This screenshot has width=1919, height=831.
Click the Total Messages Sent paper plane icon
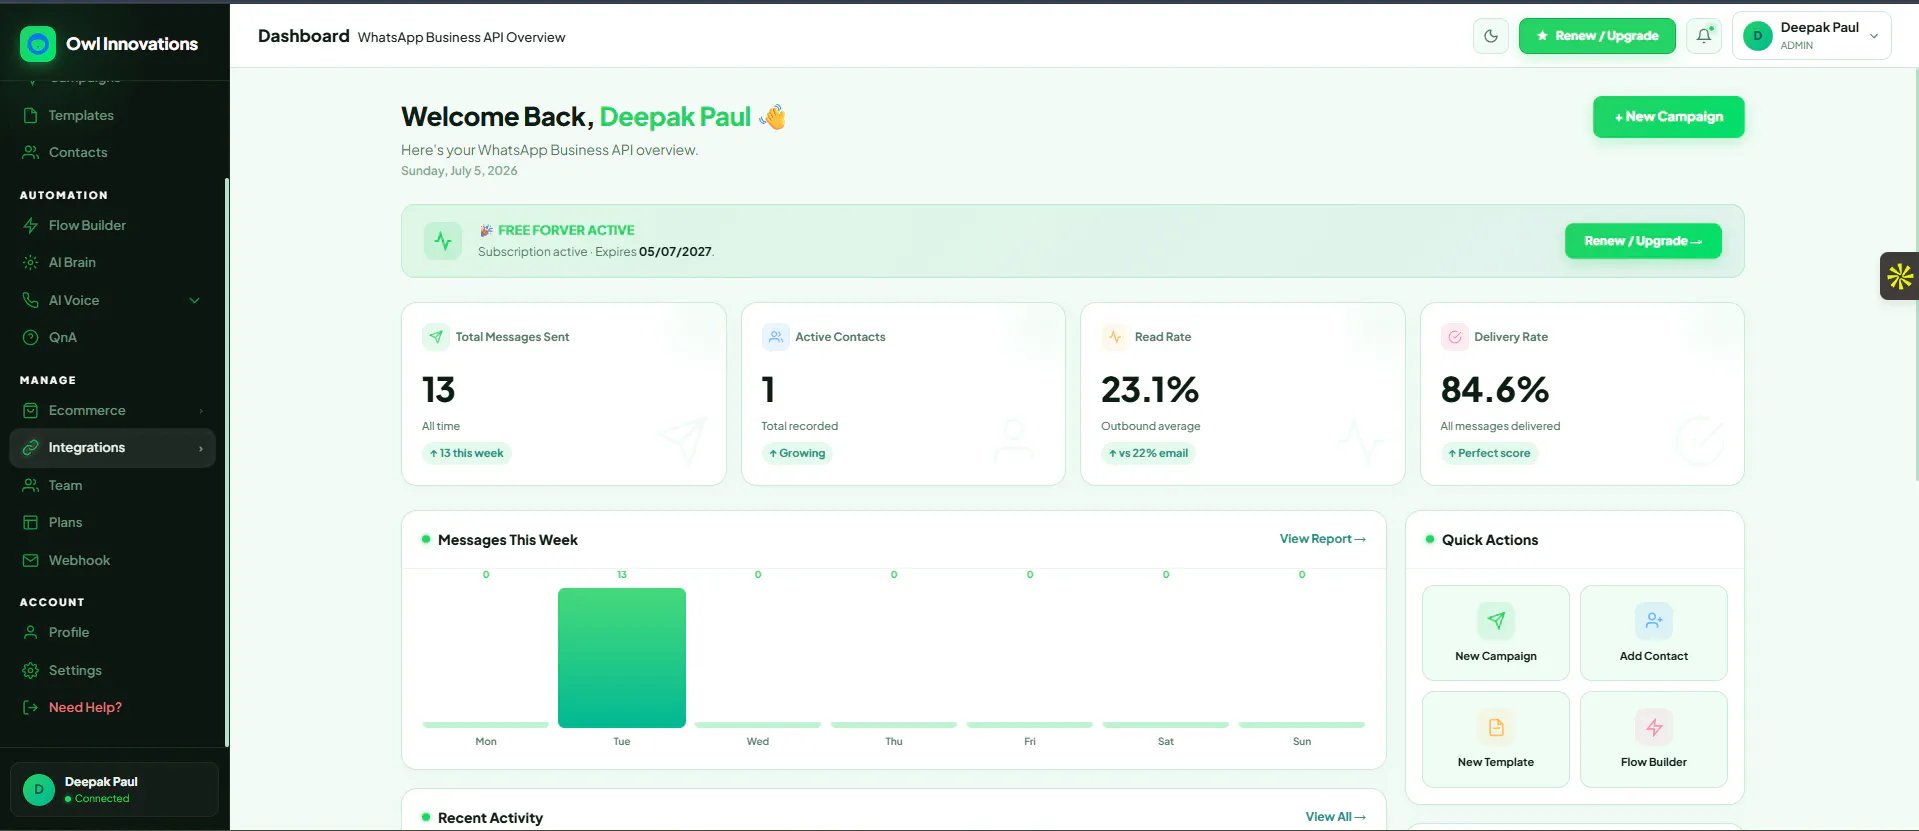pos(436,337)
